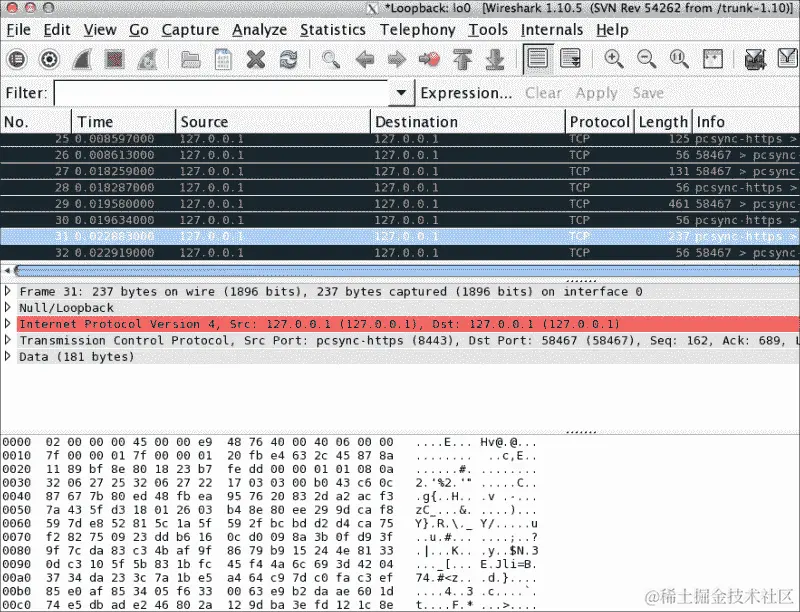Go to packet number icon
Image resolution: width=800 pixels, height=612 pixels.
tap(429, 60)
